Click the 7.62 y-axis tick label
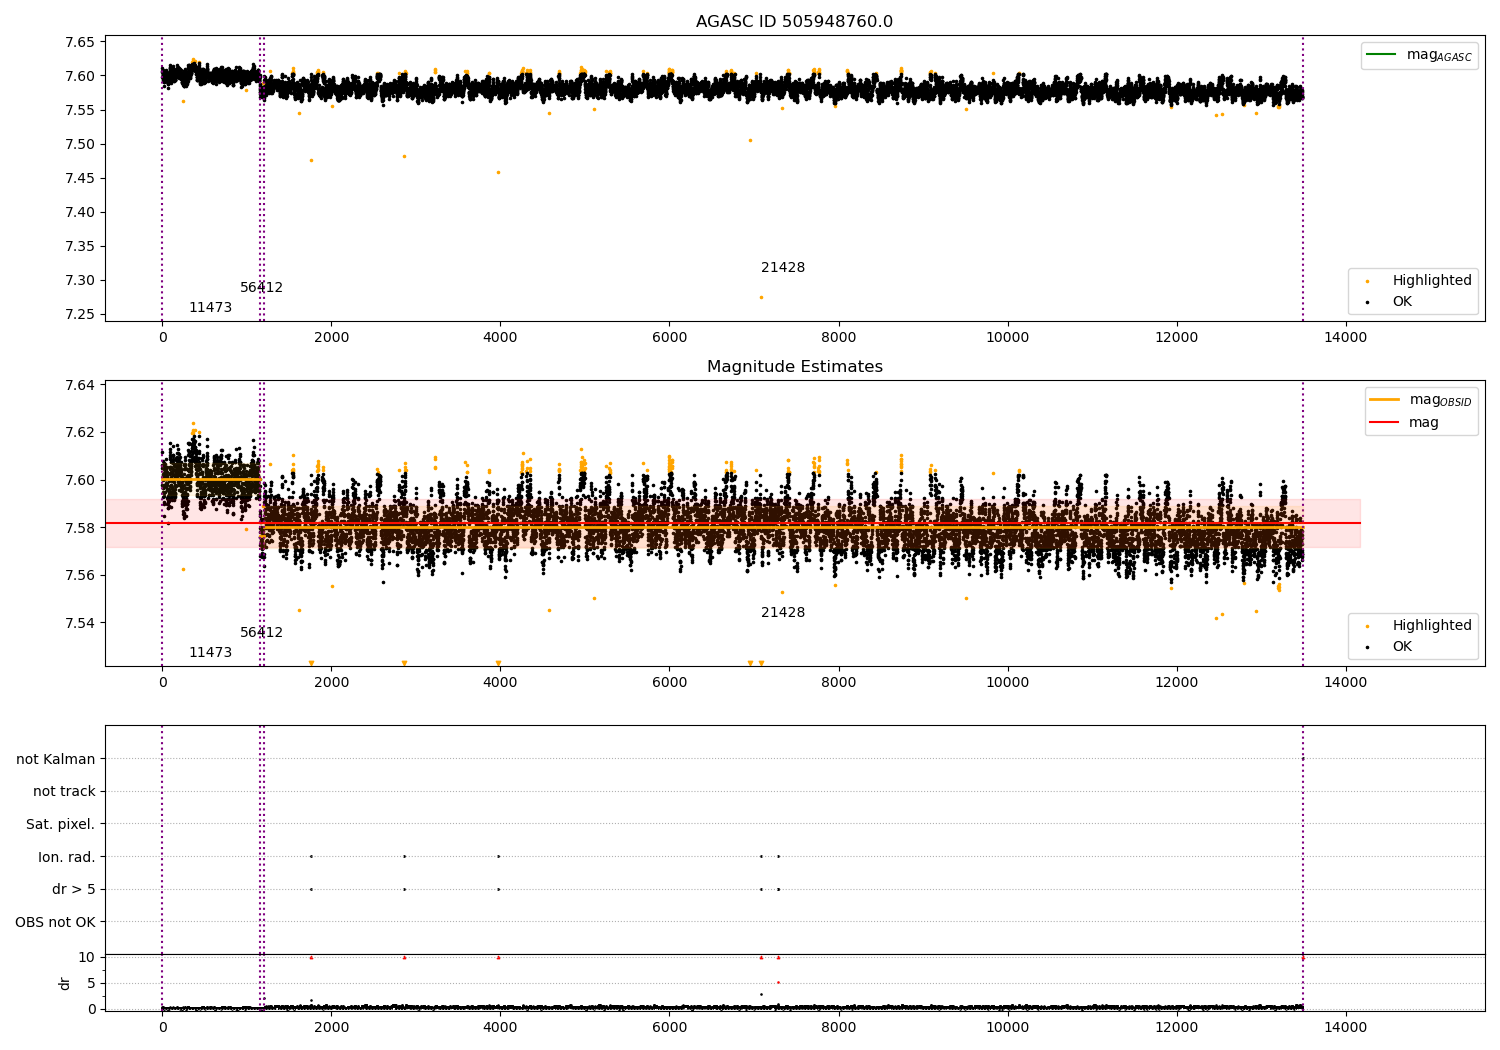1500x1050 pixels. [x=81, y=432]
